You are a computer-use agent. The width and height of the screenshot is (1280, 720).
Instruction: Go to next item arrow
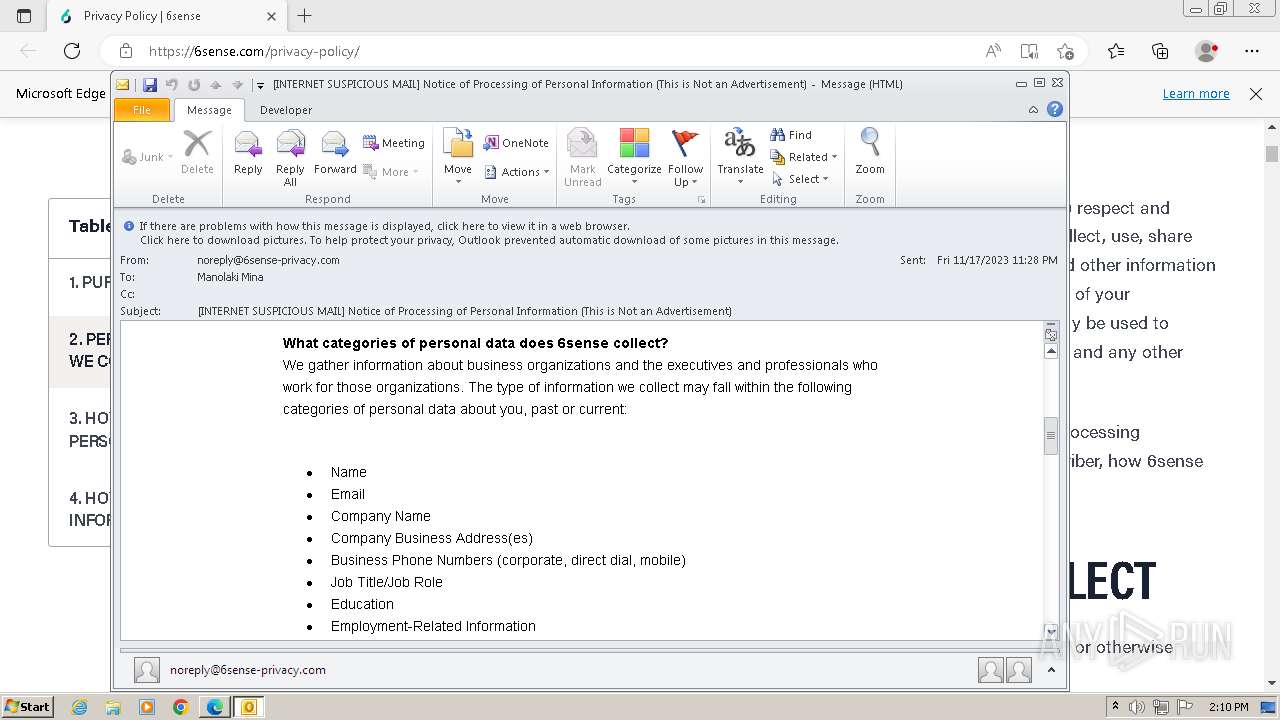(x=237, y=85)
